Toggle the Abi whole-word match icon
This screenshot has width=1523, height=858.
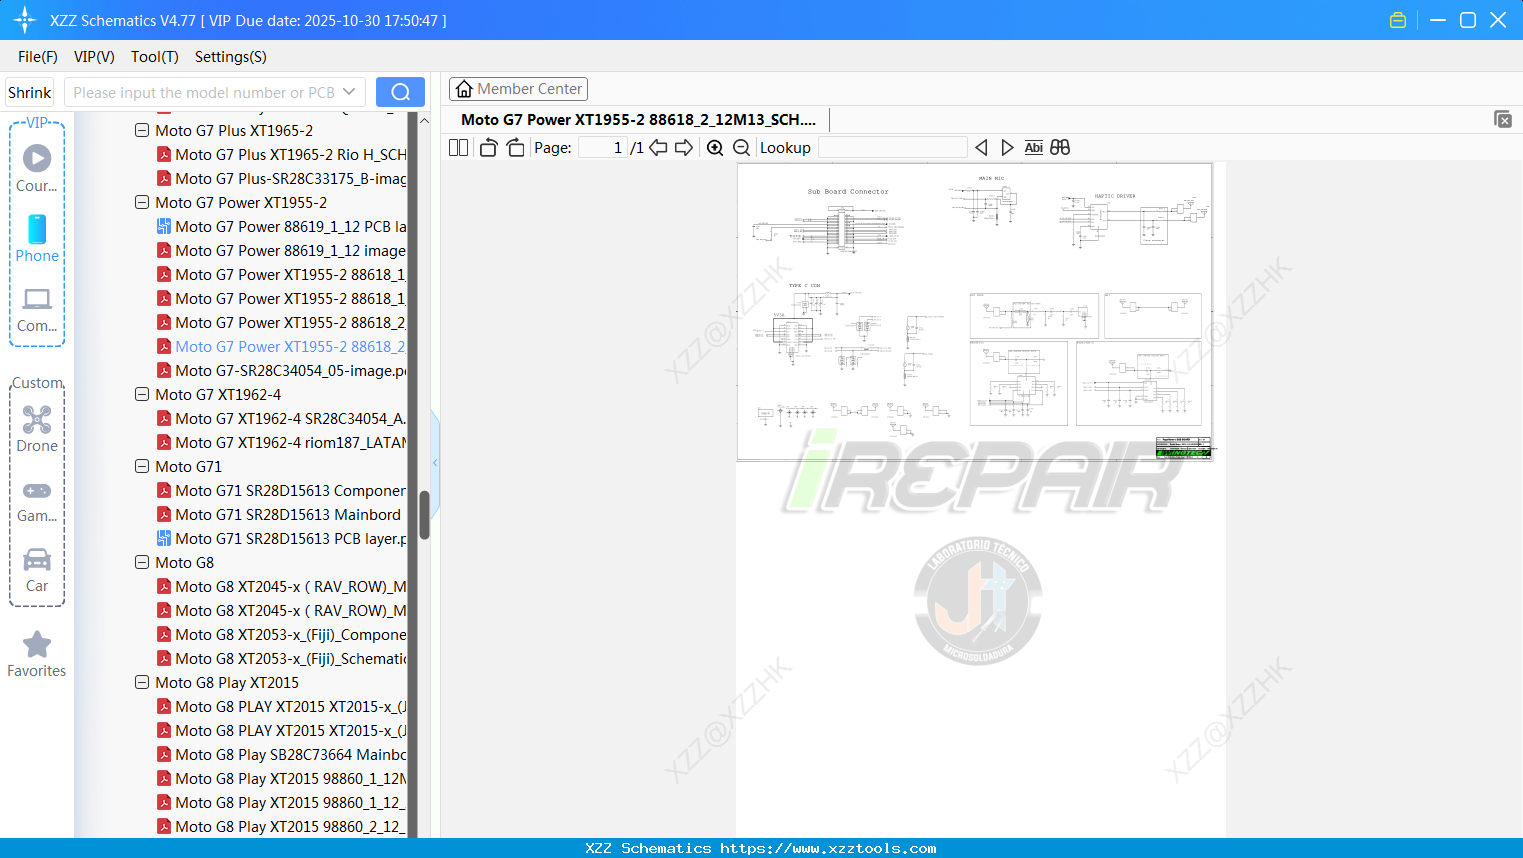(x=1033, y=148)
